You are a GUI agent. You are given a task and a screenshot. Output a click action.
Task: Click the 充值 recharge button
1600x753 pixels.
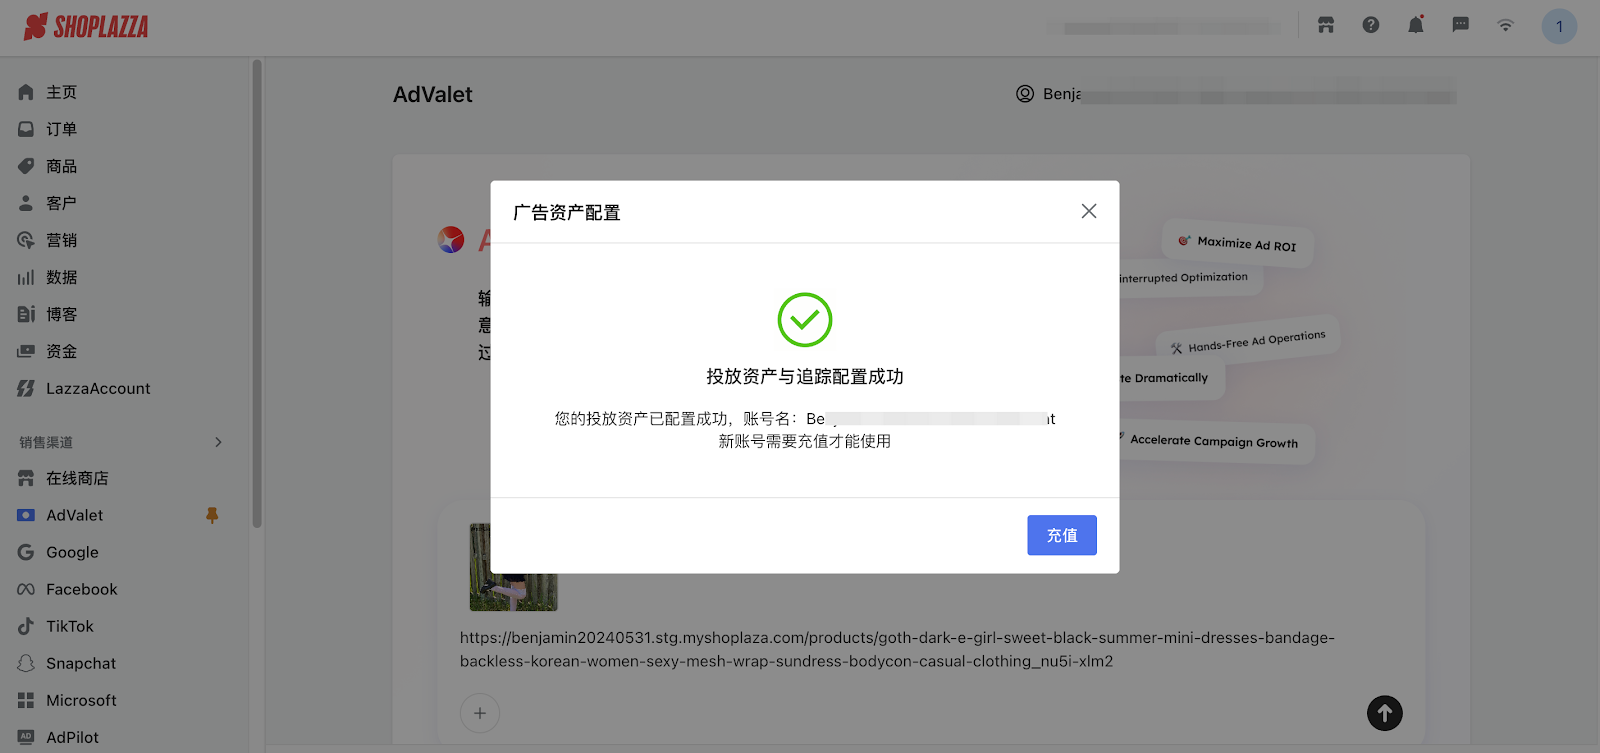click(x=1061, y=535)
